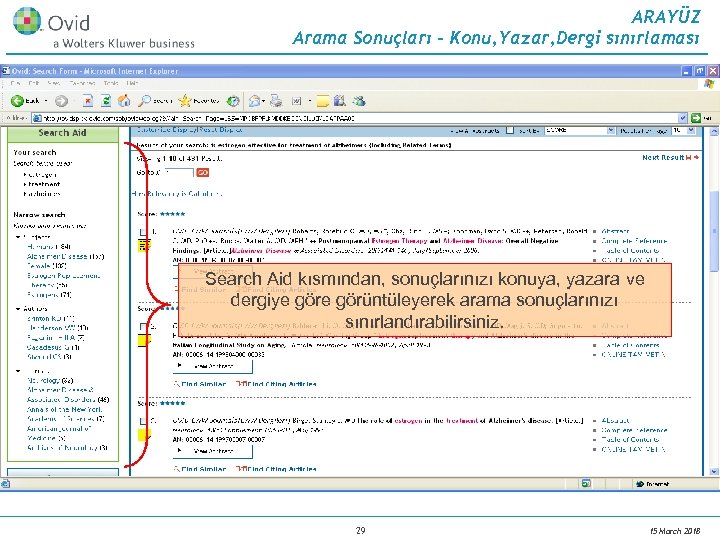Image resolution: width=720 pixels, height=540 pixels.
Task: Click the status bar page icon at left
Action: coord(5,484)
